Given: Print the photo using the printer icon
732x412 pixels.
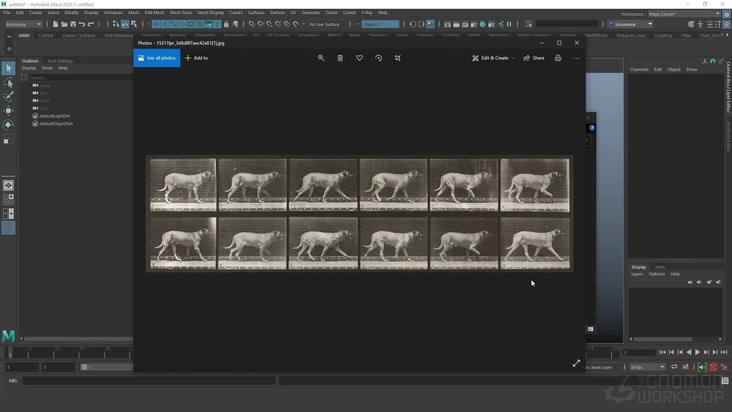Looking at the screenshot, I should (558, 58).
